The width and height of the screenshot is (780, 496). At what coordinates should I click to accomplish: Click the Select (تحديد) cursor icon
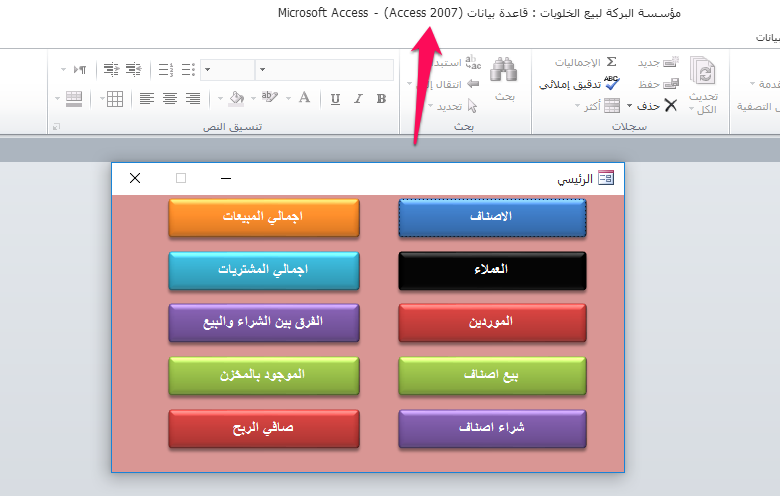(473, 106)
